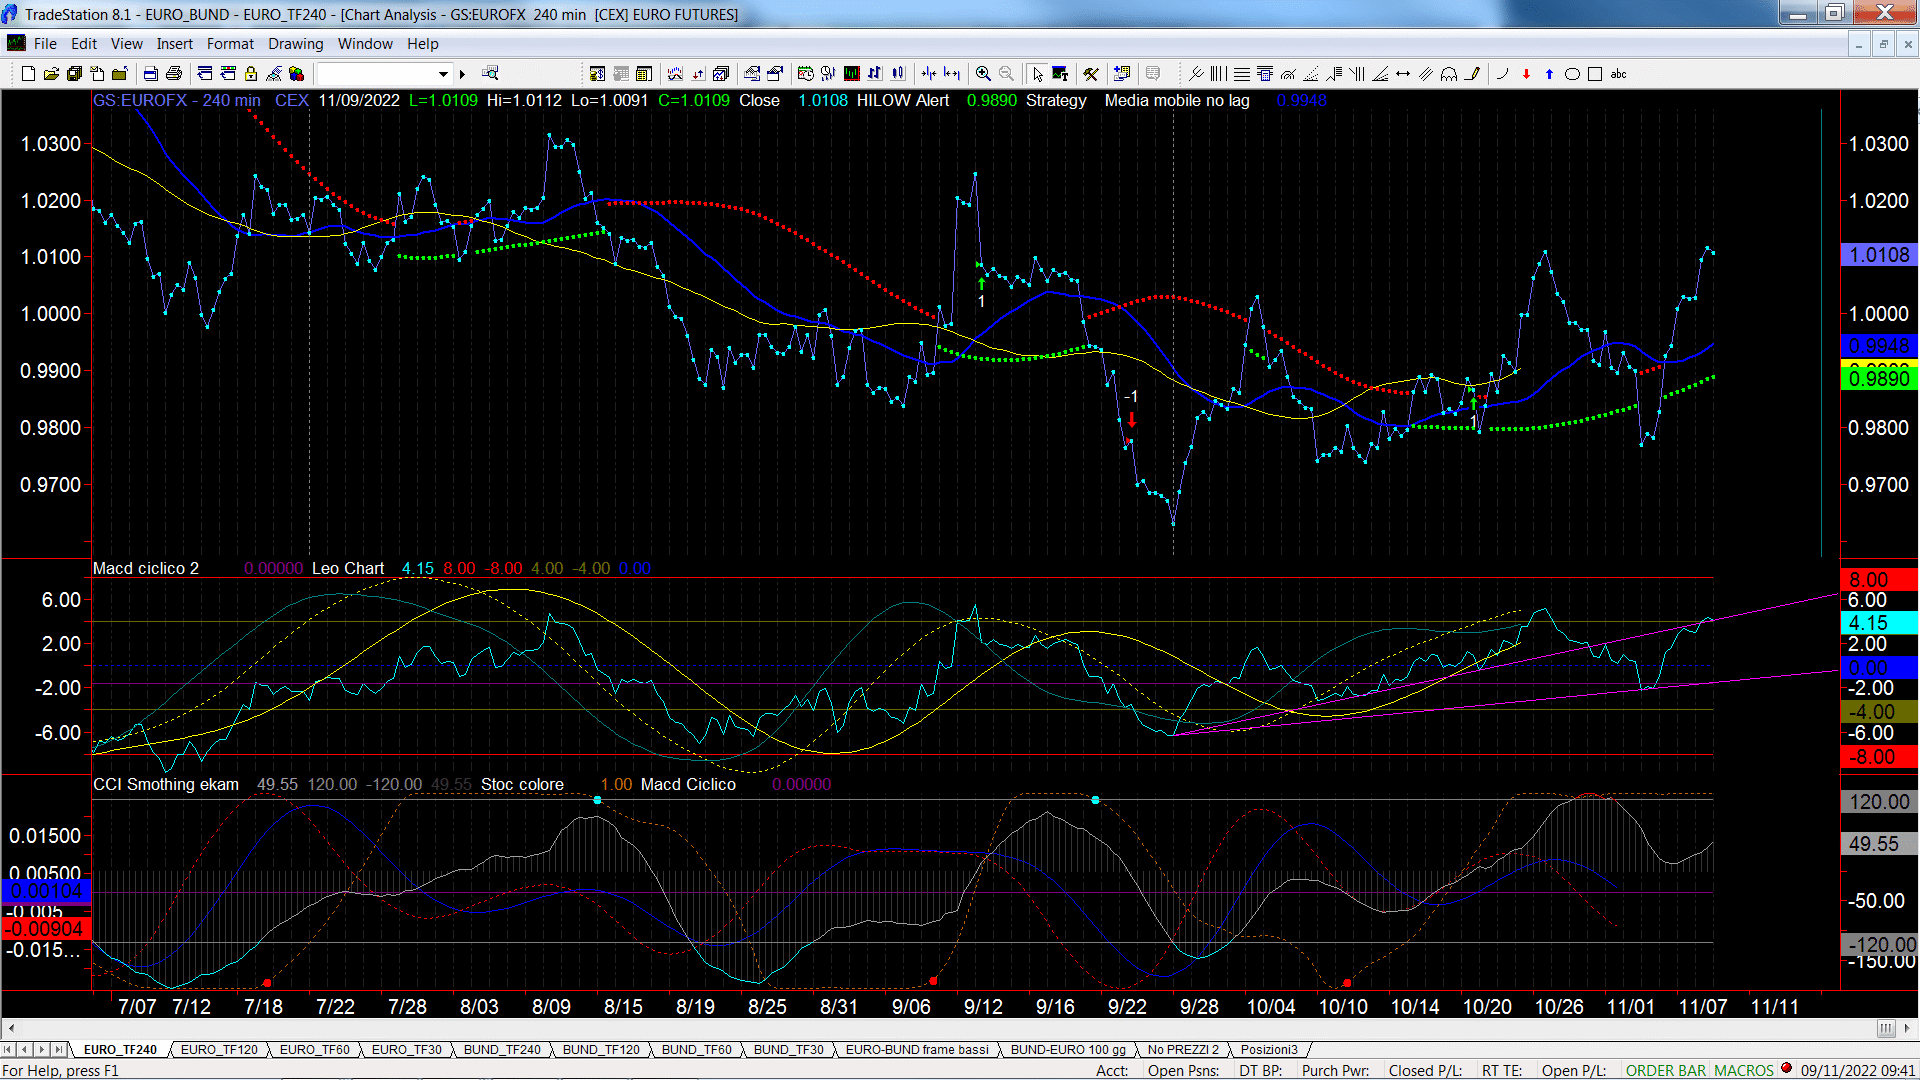Click the Print Preview icon
Viewport: 1920px width, 1080px height.
[x=151, y=73]
